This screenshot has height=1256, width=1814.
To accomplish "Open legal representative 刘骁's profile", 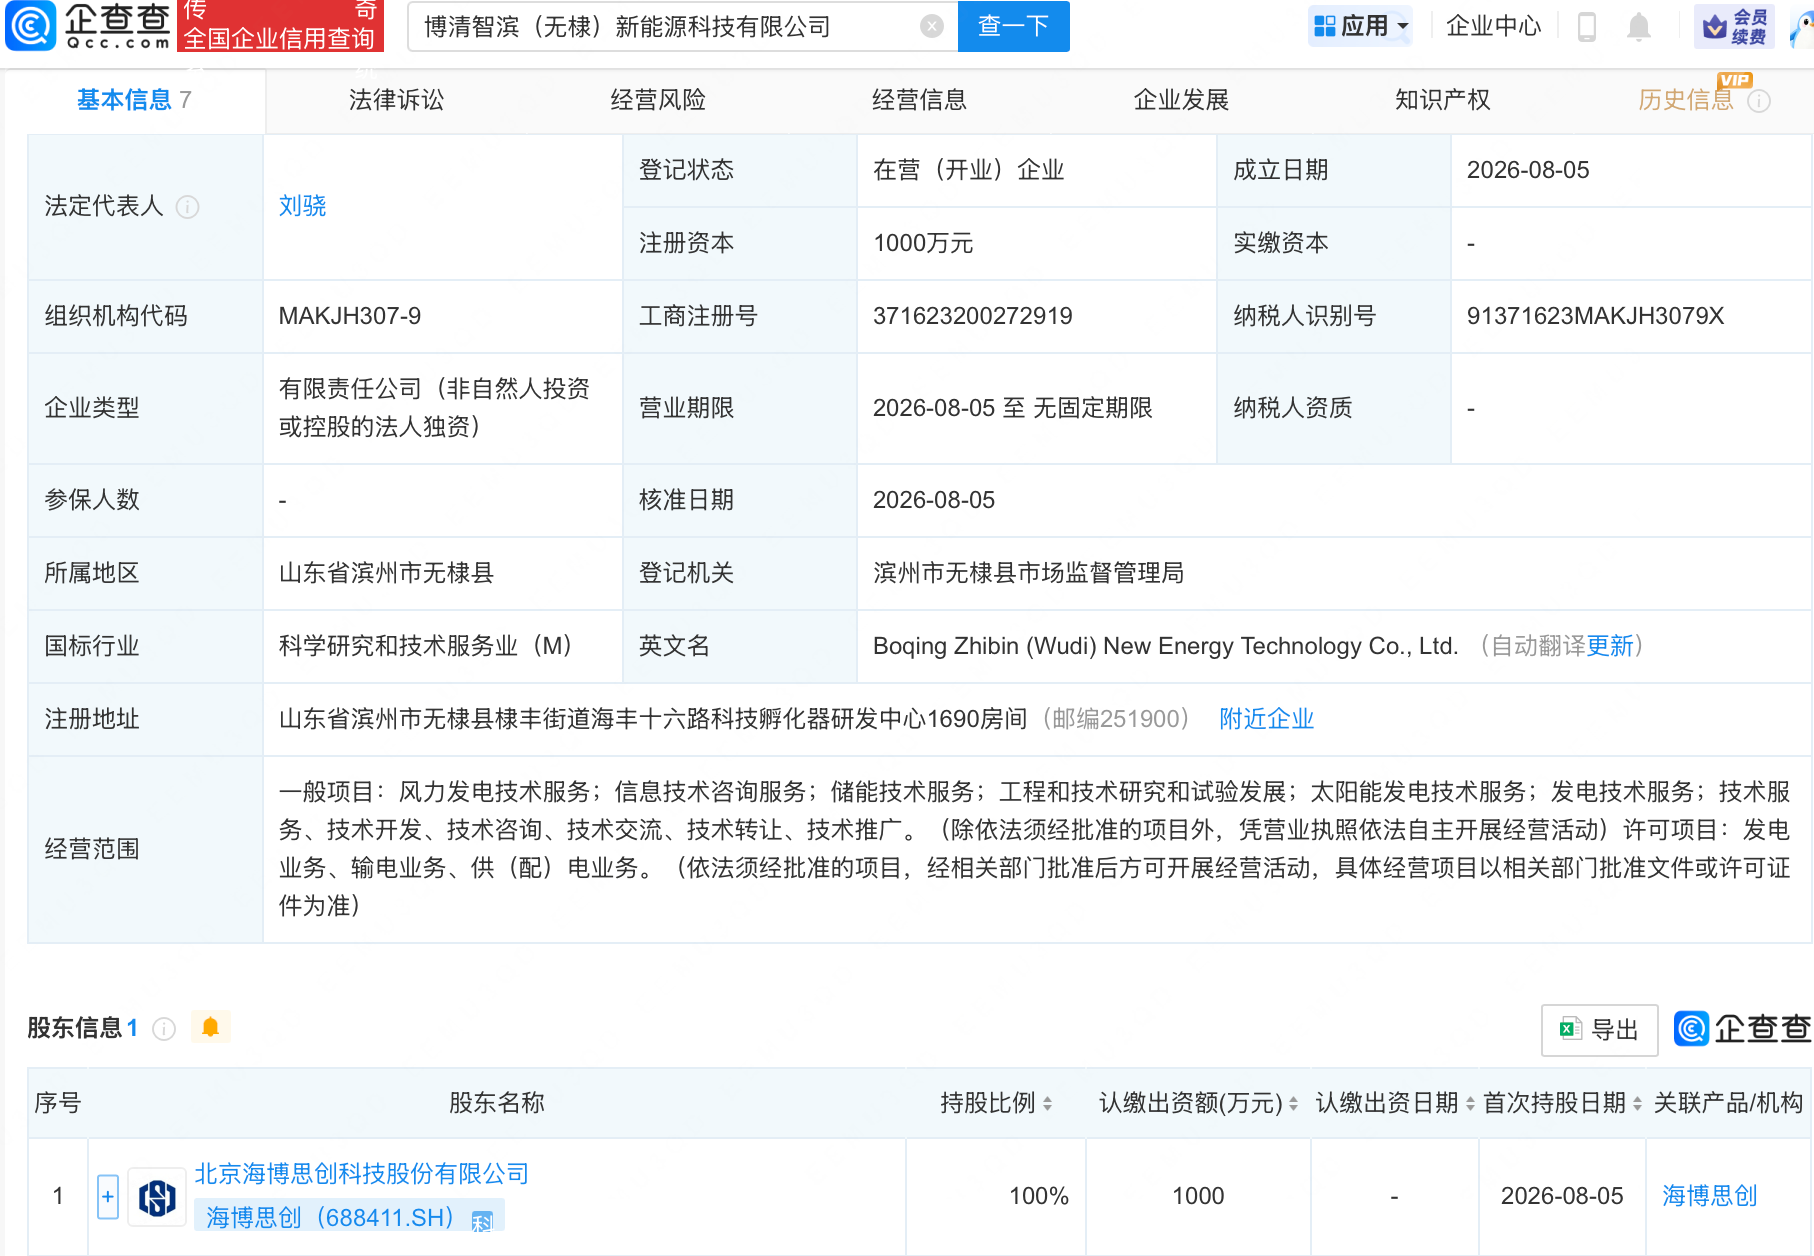I will click(303, 206).
